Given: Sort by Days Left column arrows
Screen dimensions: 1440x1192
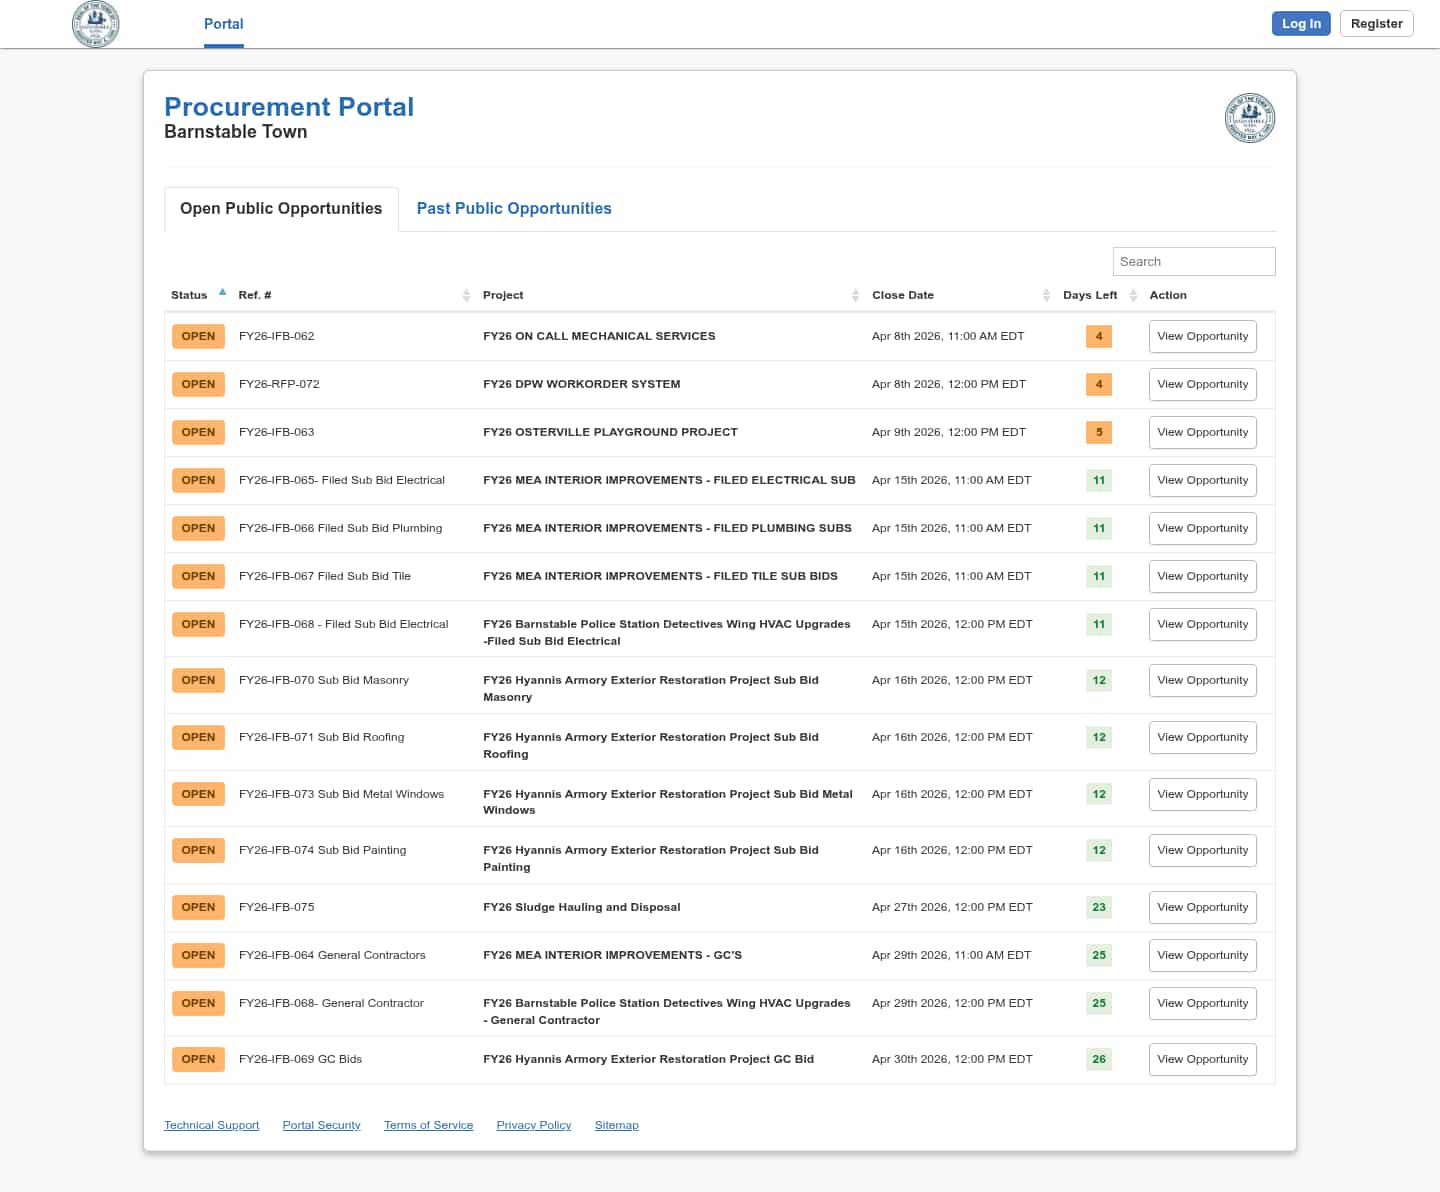Looking at the screenshot, I should coord(1133,295).
